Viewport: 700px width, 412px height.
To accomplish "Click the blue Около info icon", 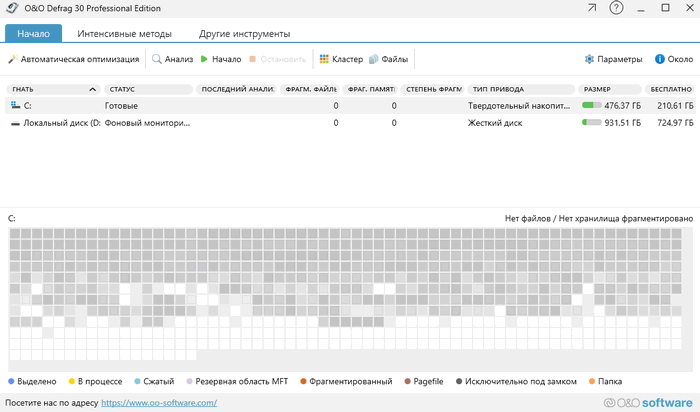I will click(659, 59).
